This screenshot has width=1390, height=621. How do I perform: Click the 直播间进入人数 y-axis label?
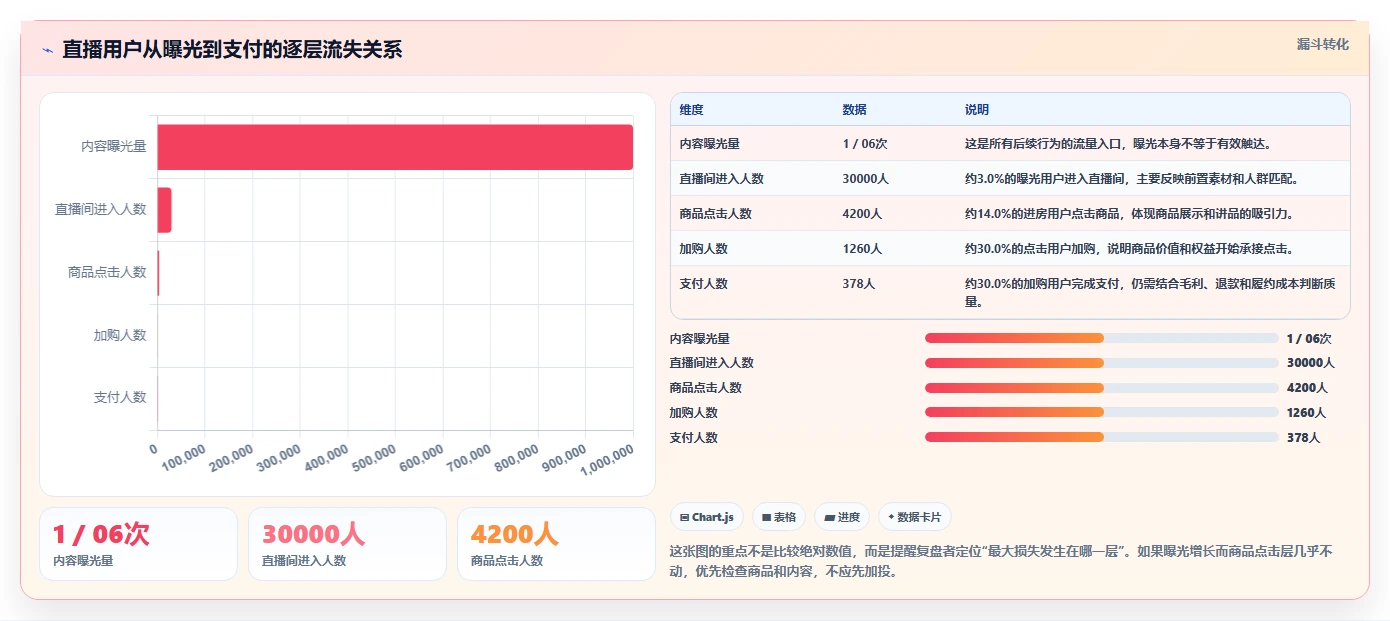[101, 210]
